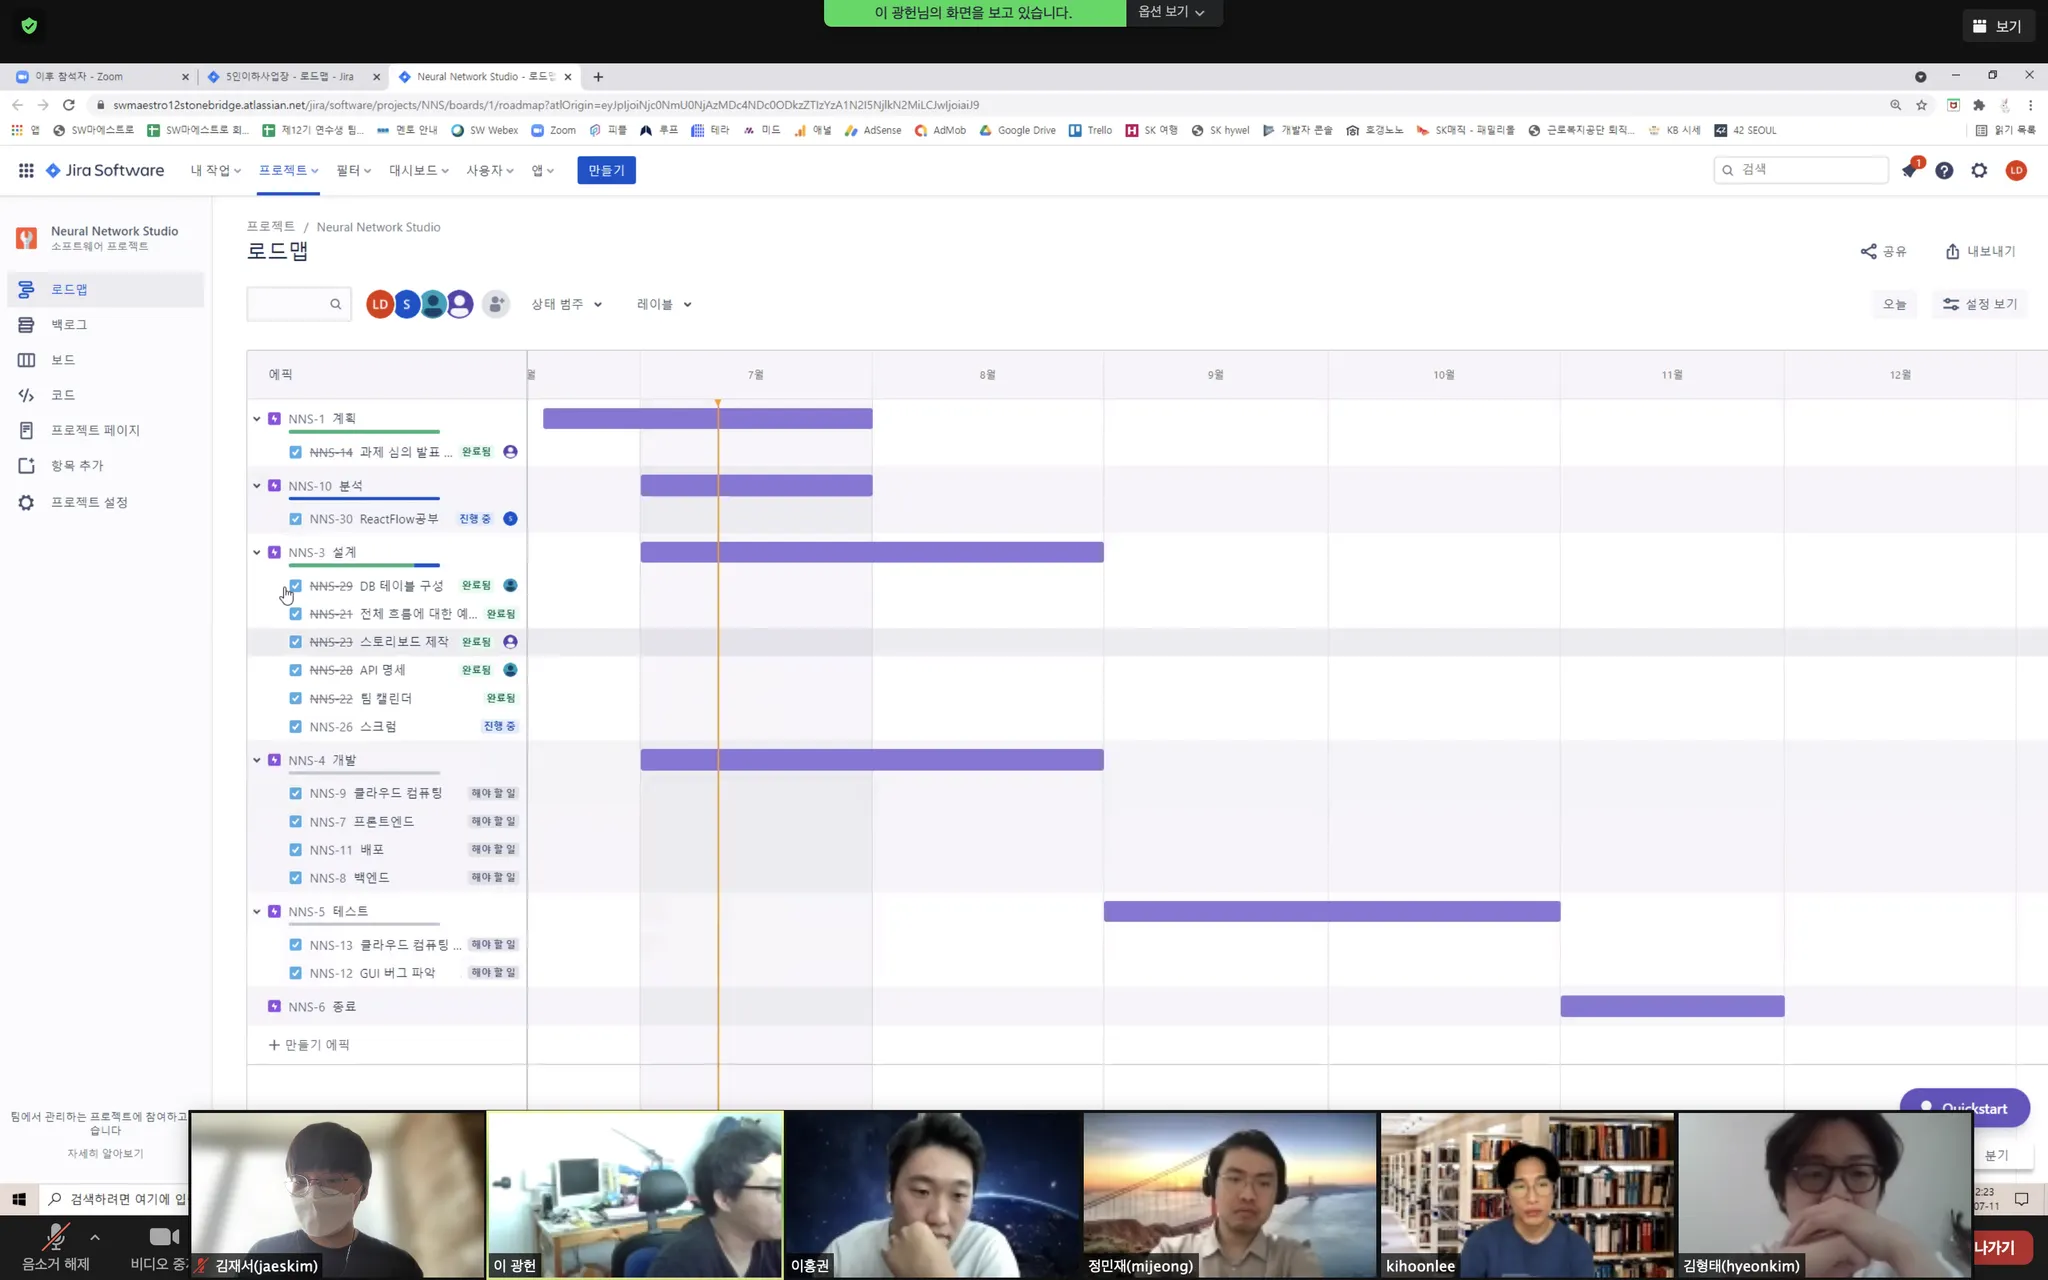Image resolution: width=2048 pixels, height=1280 pixels.
Task: Open the 상태 범주 filter dropdown
Action: [566, 304]
